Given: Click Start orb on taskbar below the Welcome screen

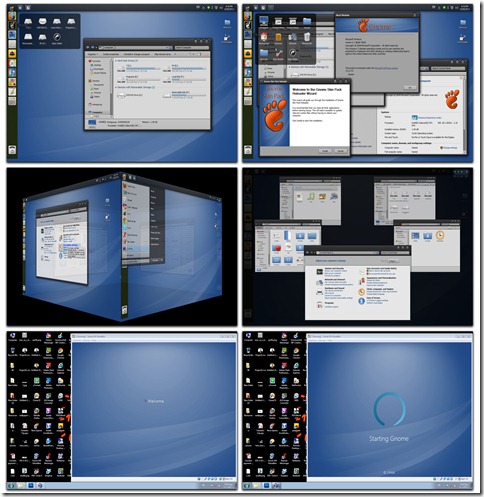Looking at the screenshot, I should pyautogui.click(x=12, y=485).
